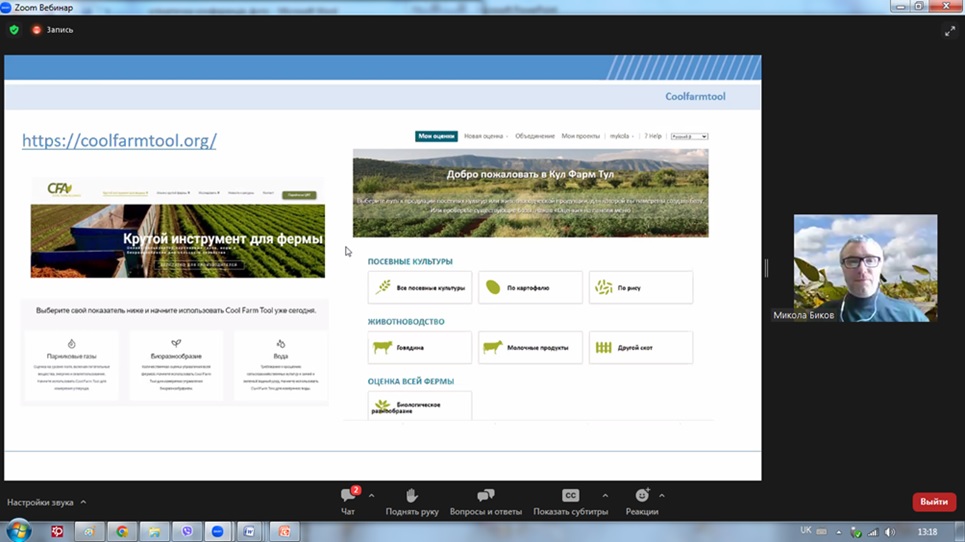The width and height of the screenshot is (965, 542).
Task: Expand subtitles options arrow
Action: point(605,495)
